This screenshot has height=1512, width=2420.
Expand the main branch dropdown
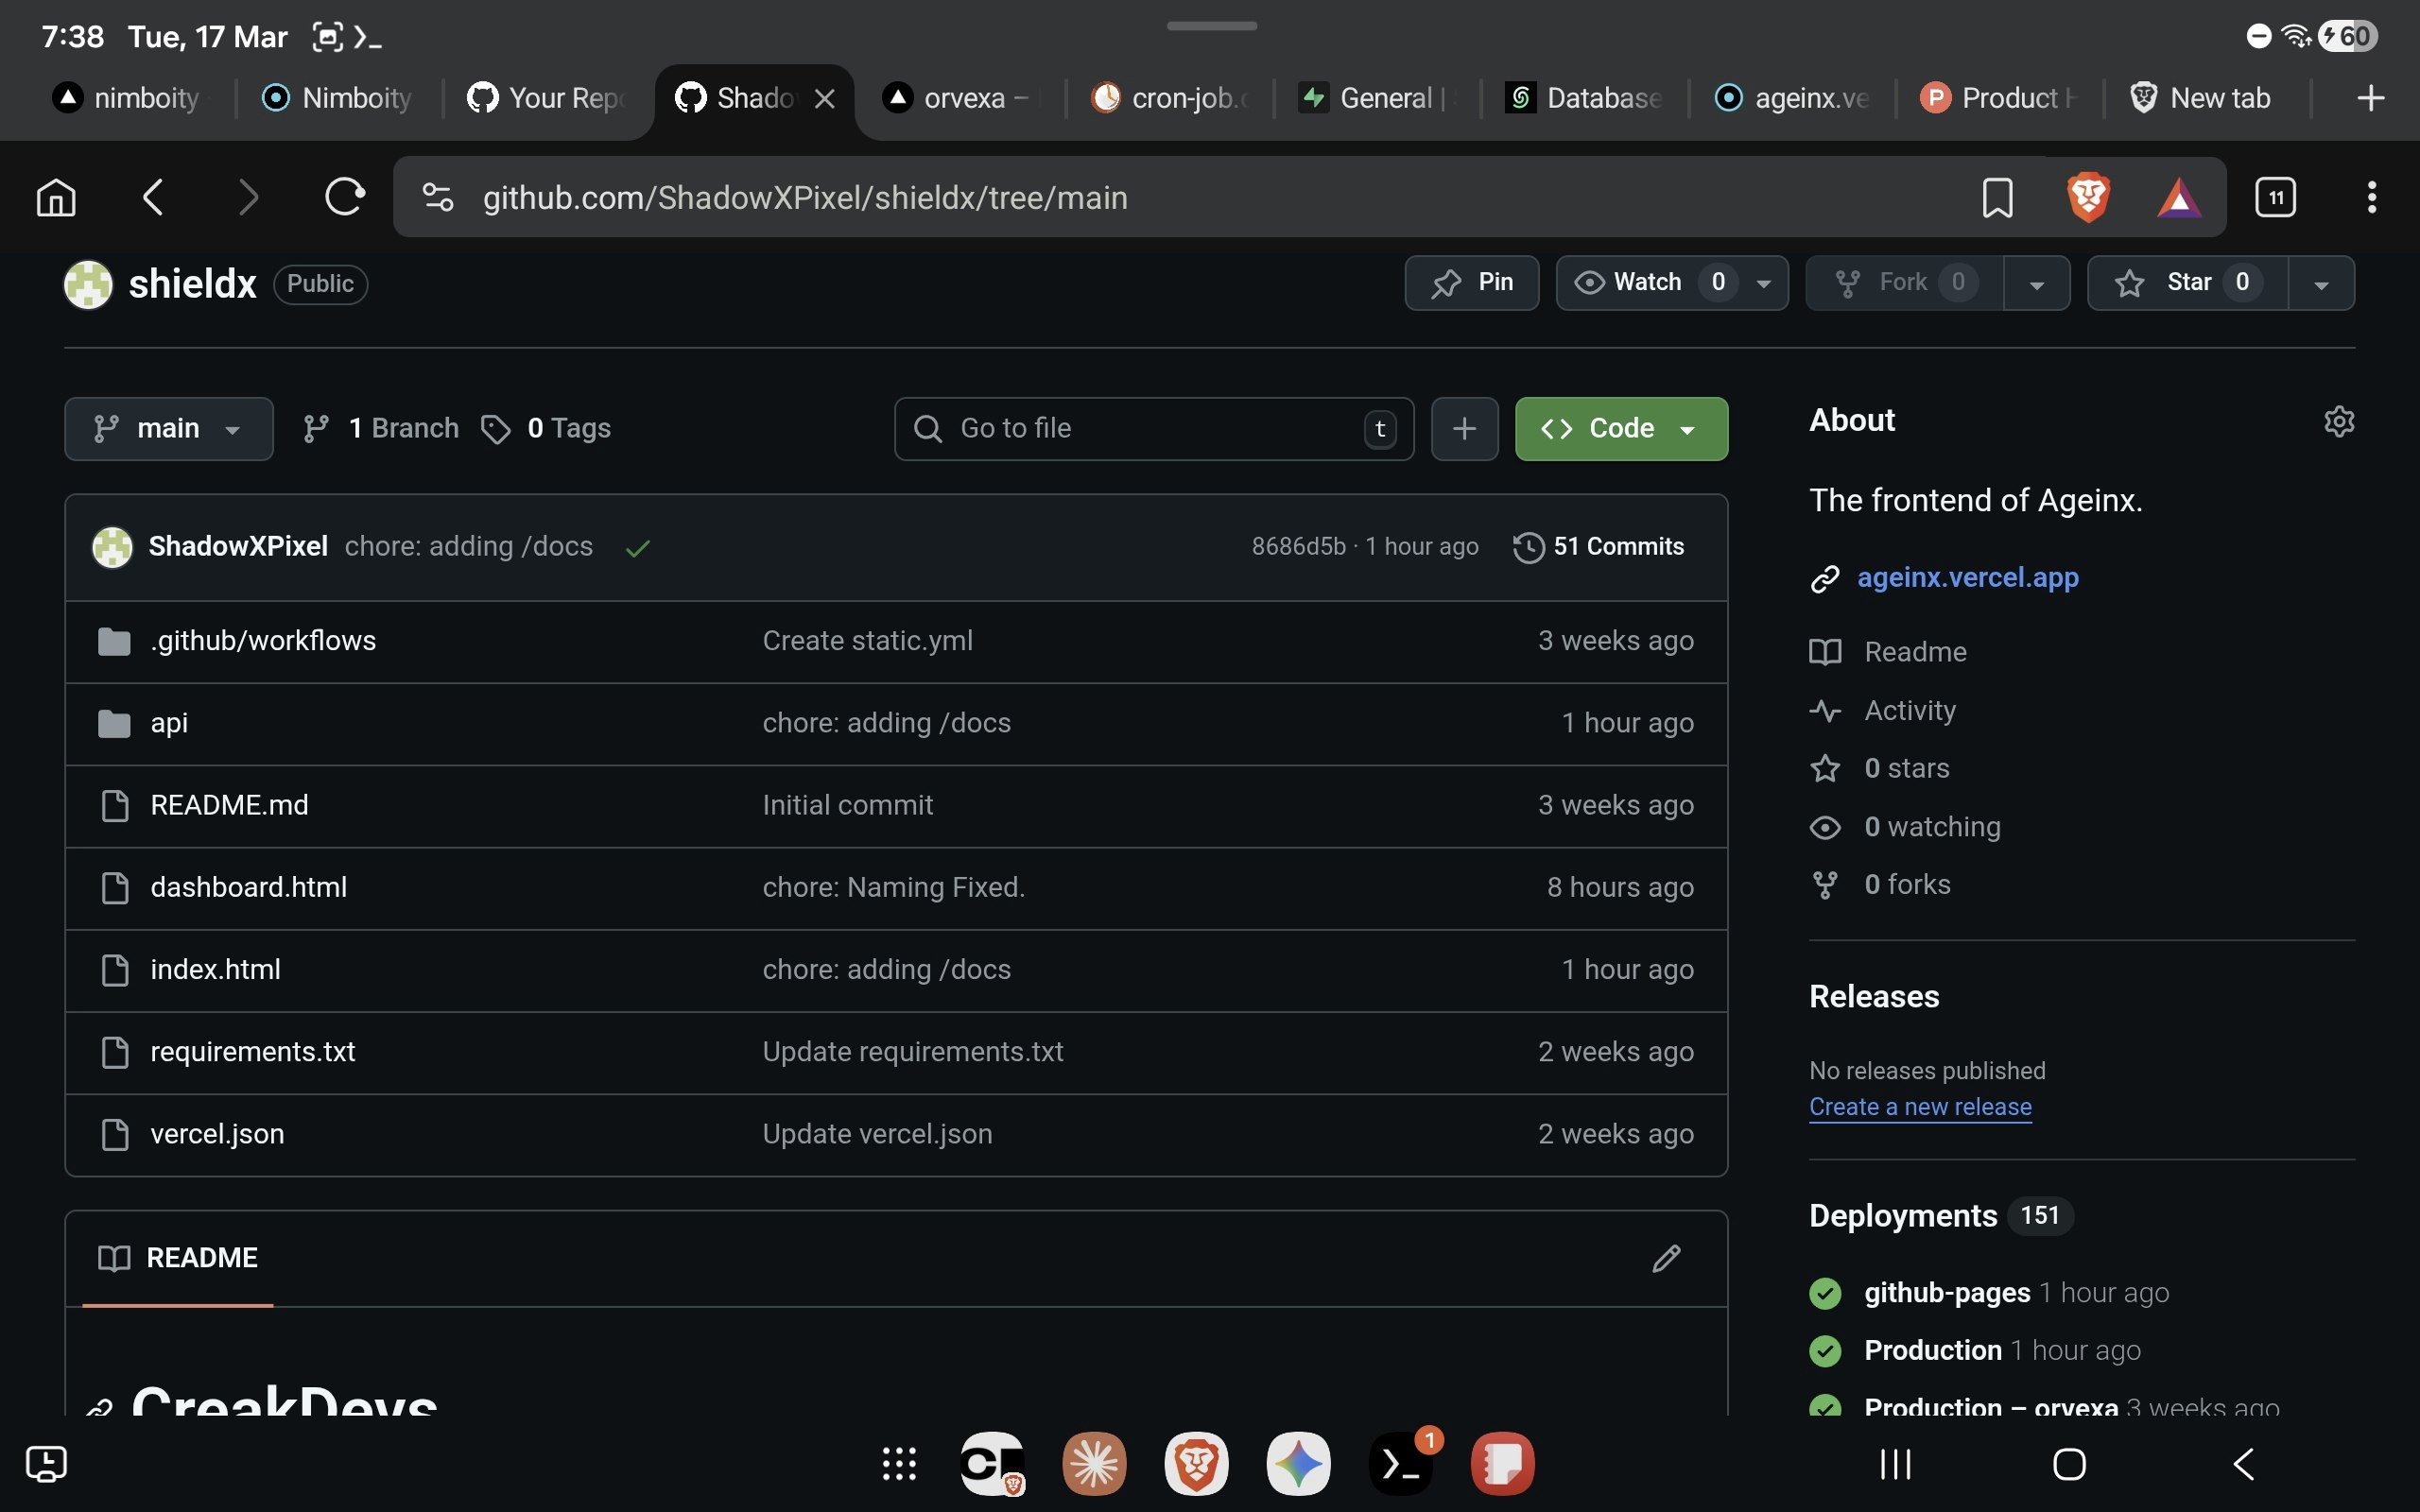[x=168, y=429]
